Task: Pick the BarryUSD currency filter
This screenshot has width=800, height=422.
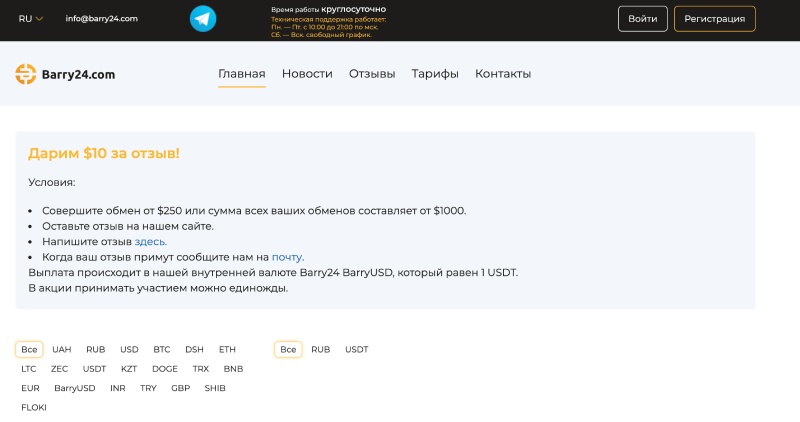Action: (x=75, y=388)
